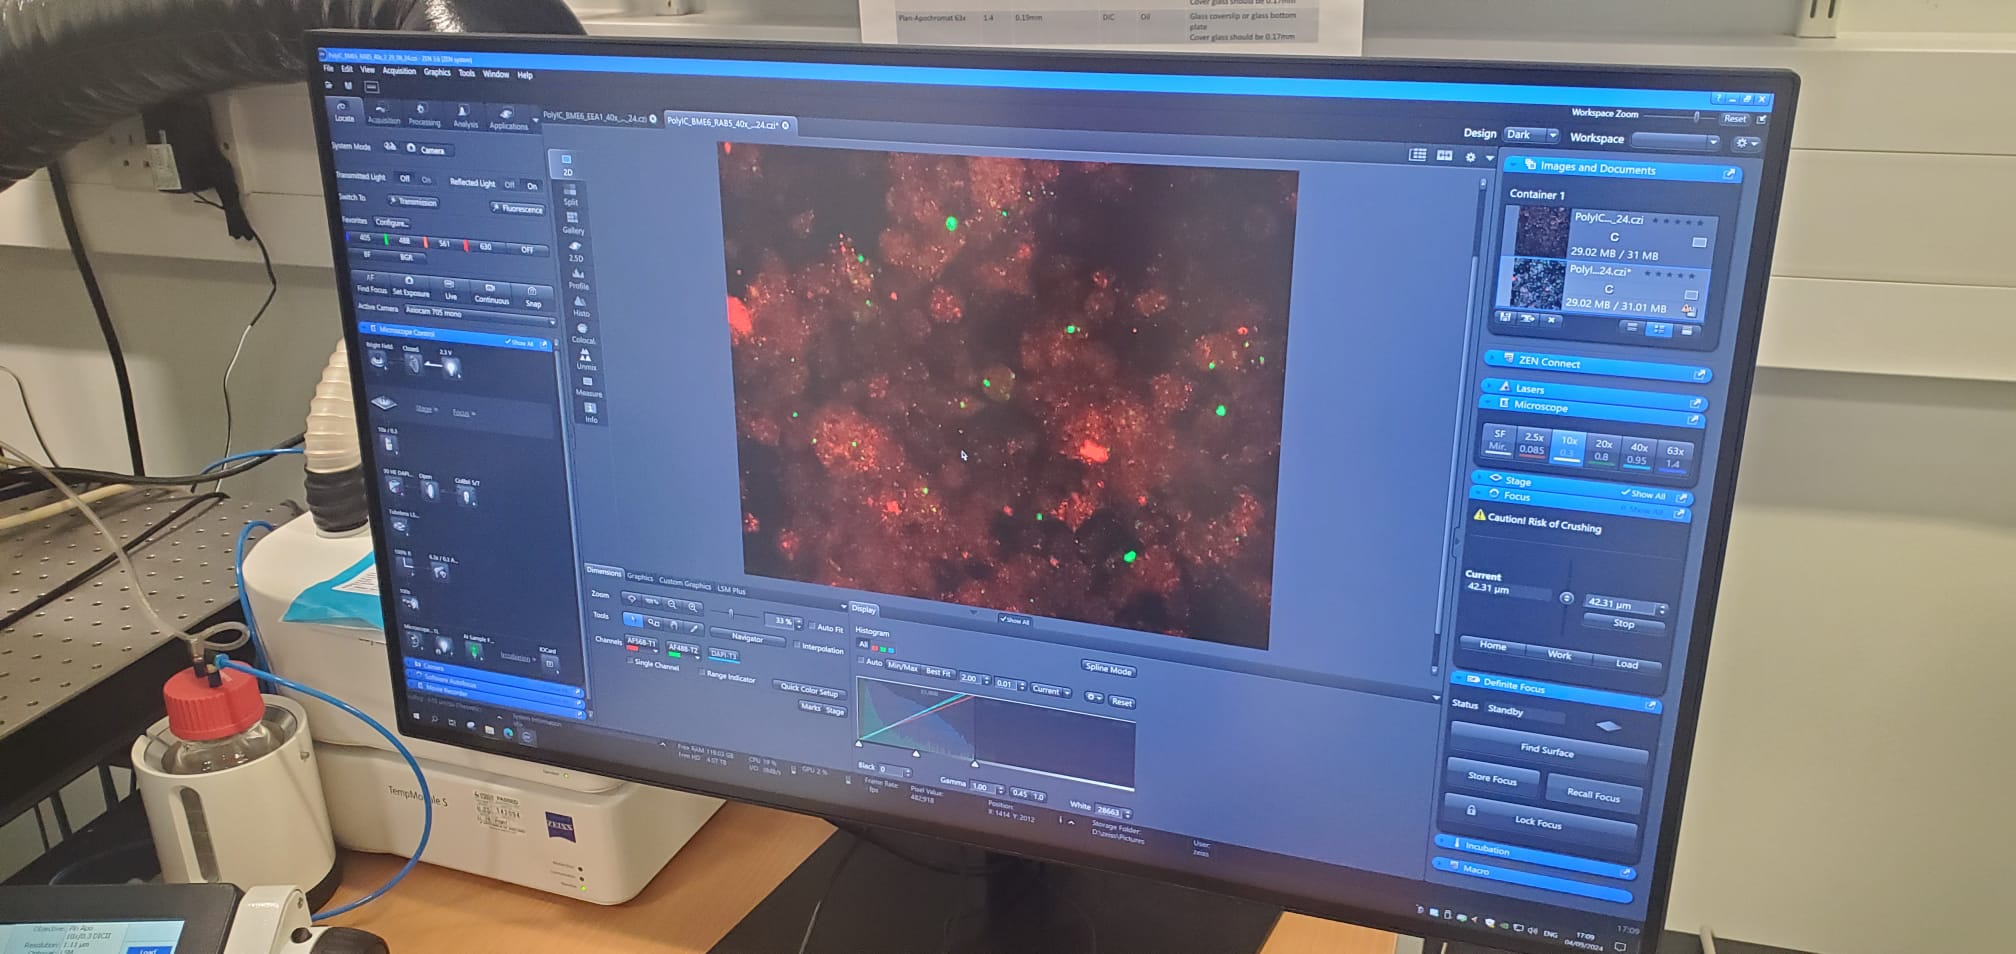
Task: Check the Single Channel checkbox
Action: 630,662
